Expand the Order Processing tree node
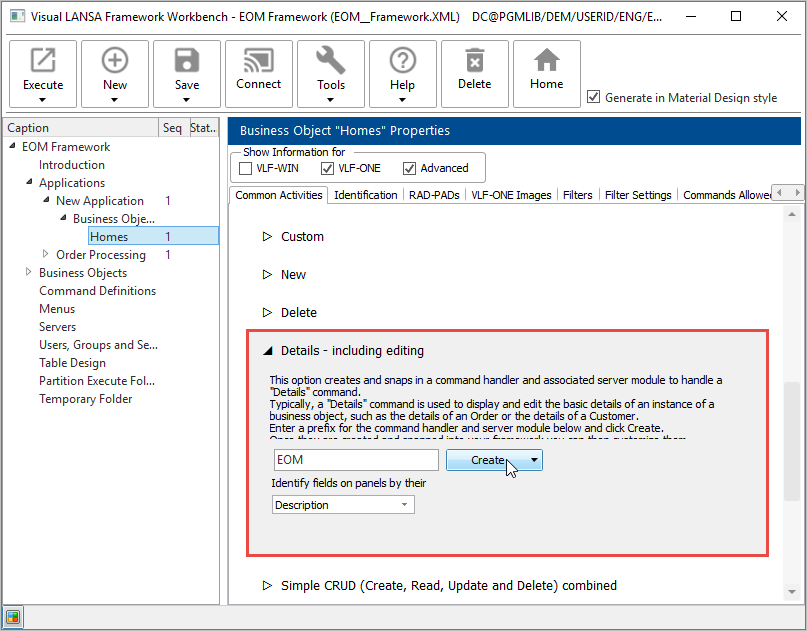The image size is (807, 631). click(x=46, y=254)
